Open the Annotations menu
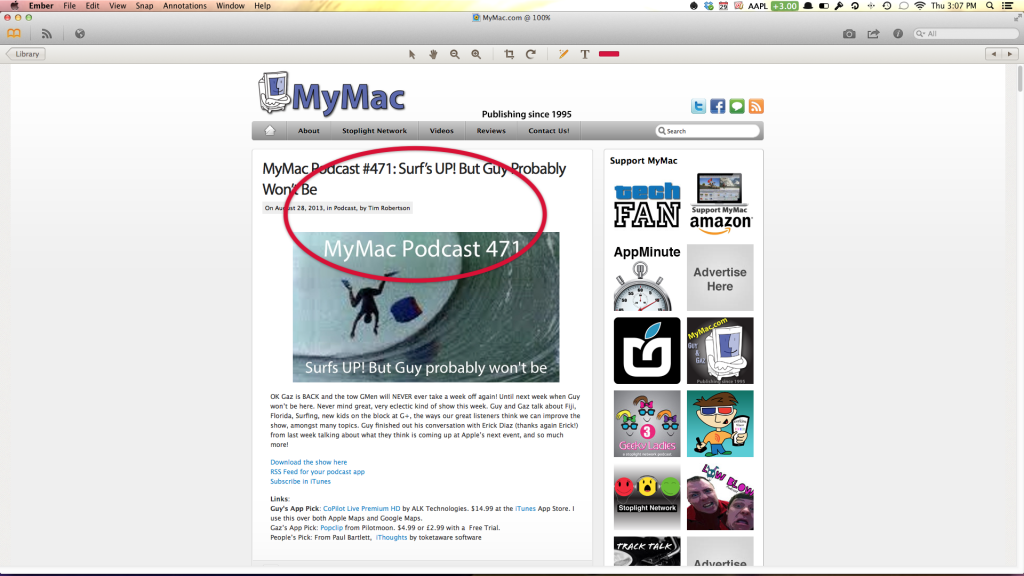1024x576 pixels. (185, 6)
